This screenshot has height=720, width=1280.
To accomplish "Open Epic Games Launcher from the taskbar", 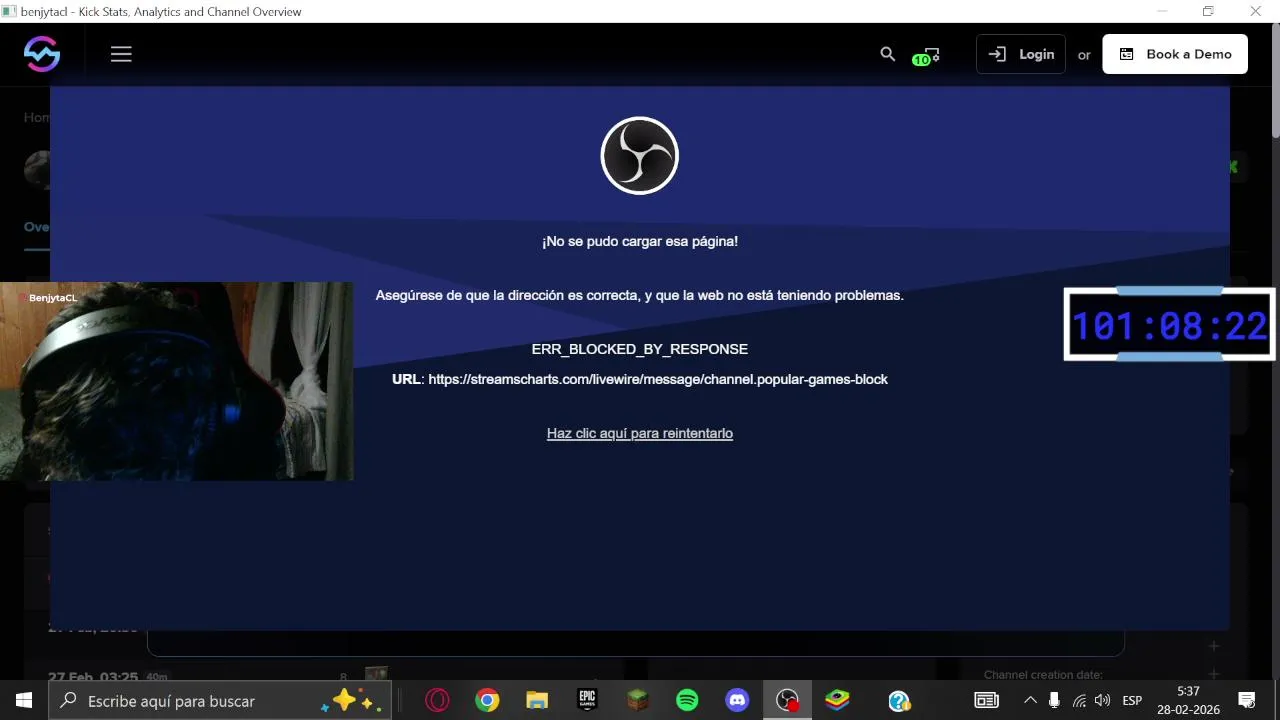I will 587,700.
